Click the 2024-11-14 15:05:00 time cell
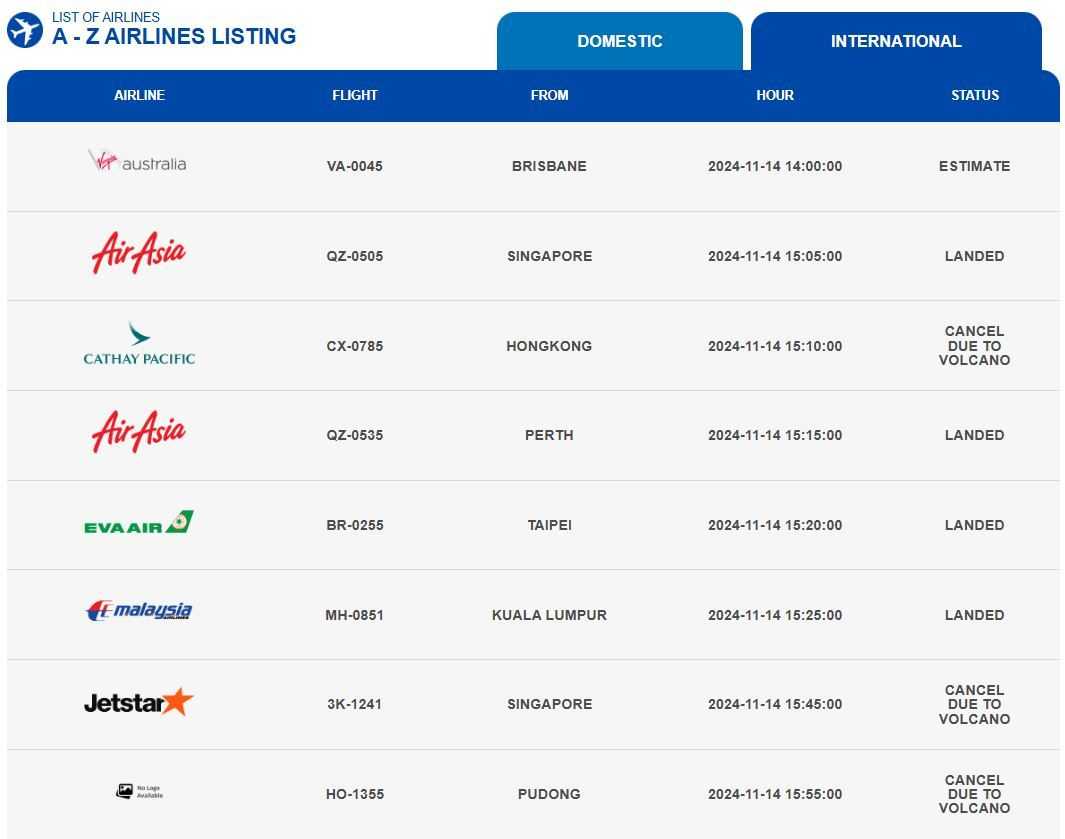 pos(775,256)
